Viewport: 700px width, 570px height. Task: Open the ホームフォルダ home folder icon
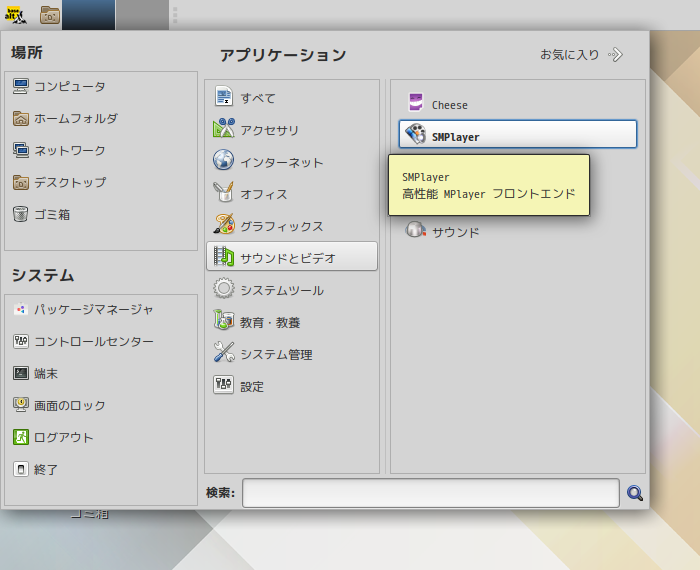21,118
